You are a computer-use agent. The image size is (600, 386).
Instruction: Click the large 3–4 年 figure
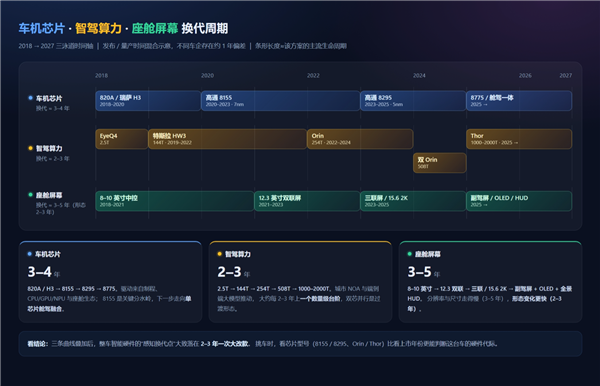44,272
